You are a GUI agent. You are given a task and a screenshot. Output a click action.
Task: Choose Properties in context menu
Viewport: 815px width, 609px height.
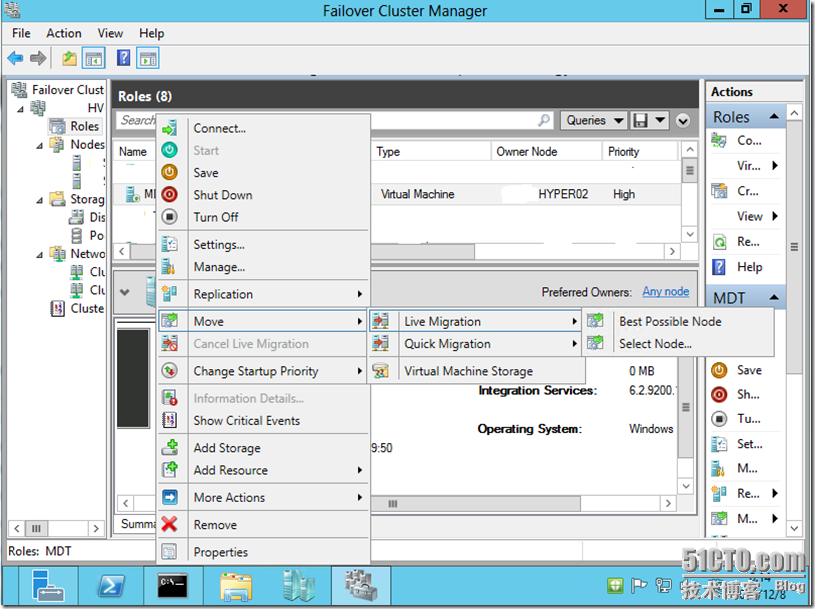(263, 552)
